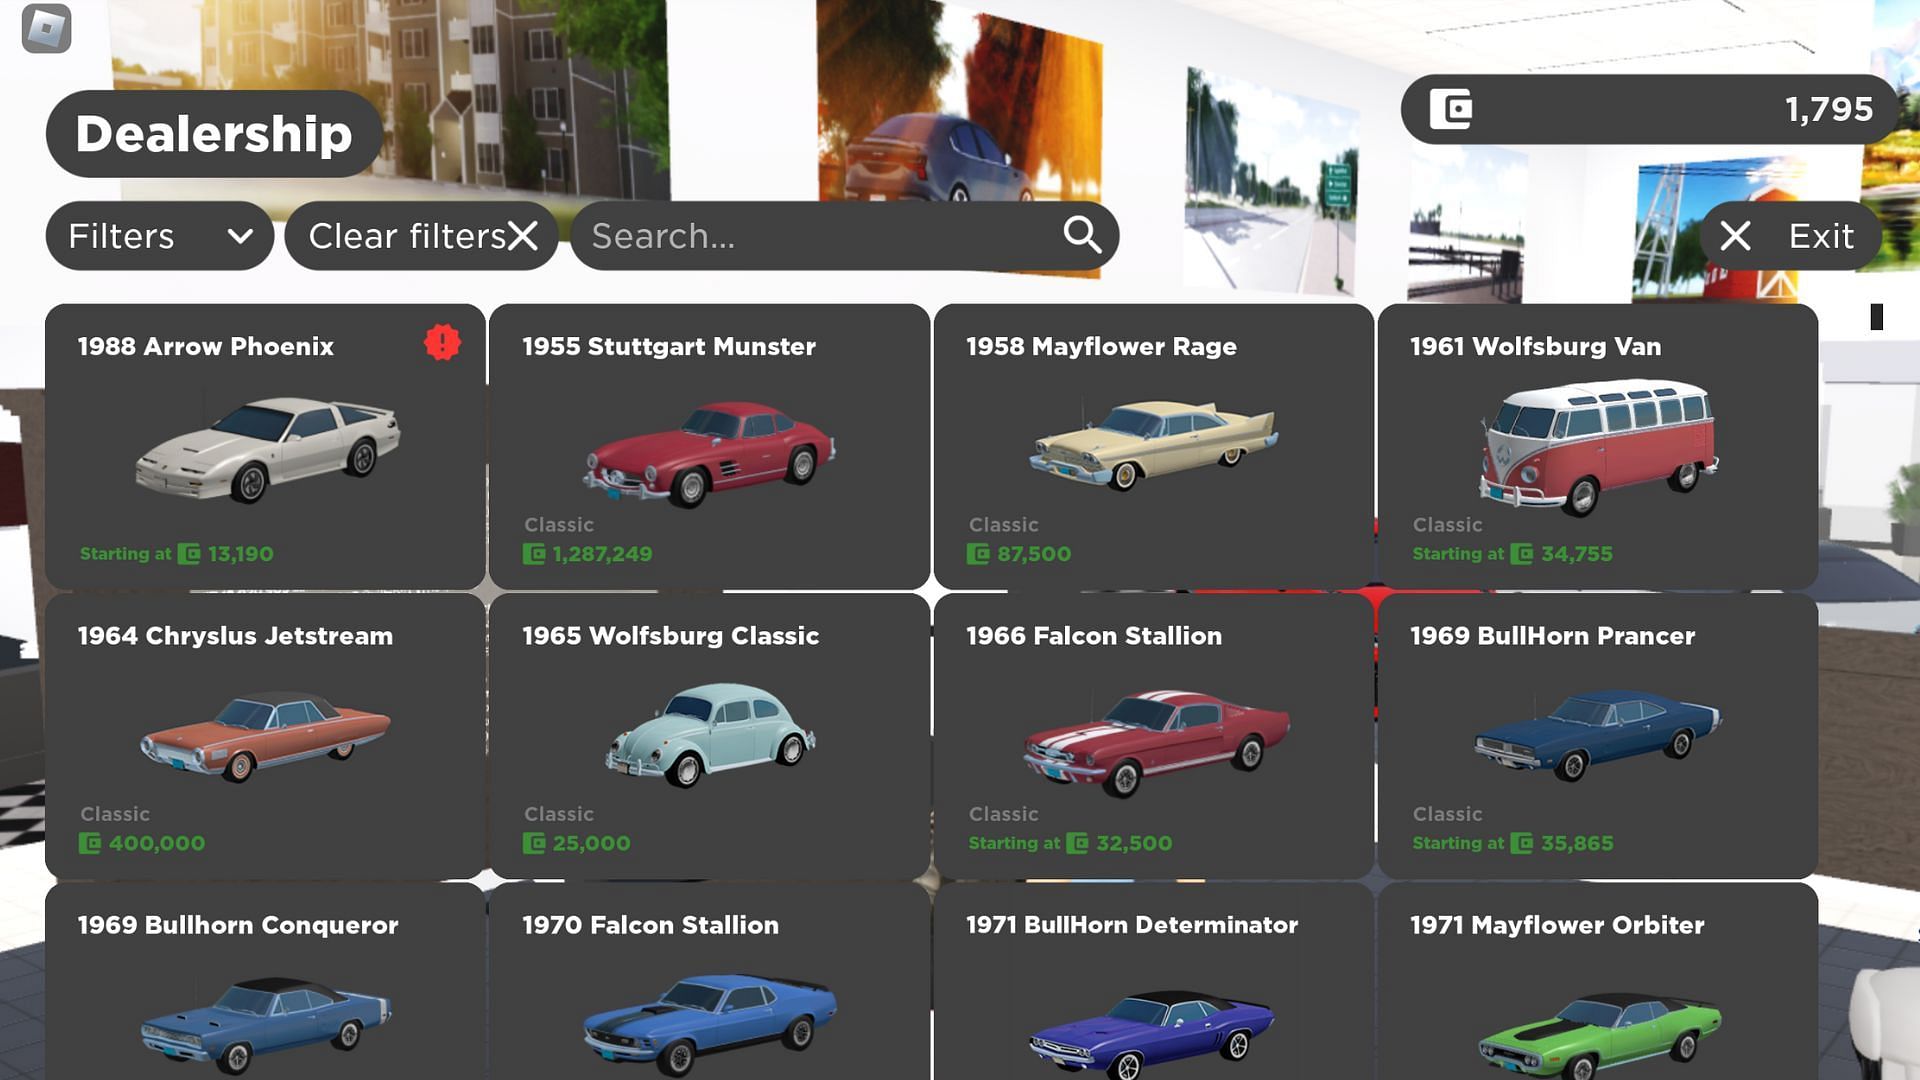Click Classic label on Wolfsburg Van card
This screenshot has width=1920, height=1080.
pyautogui.click(x=1447, y=525)
